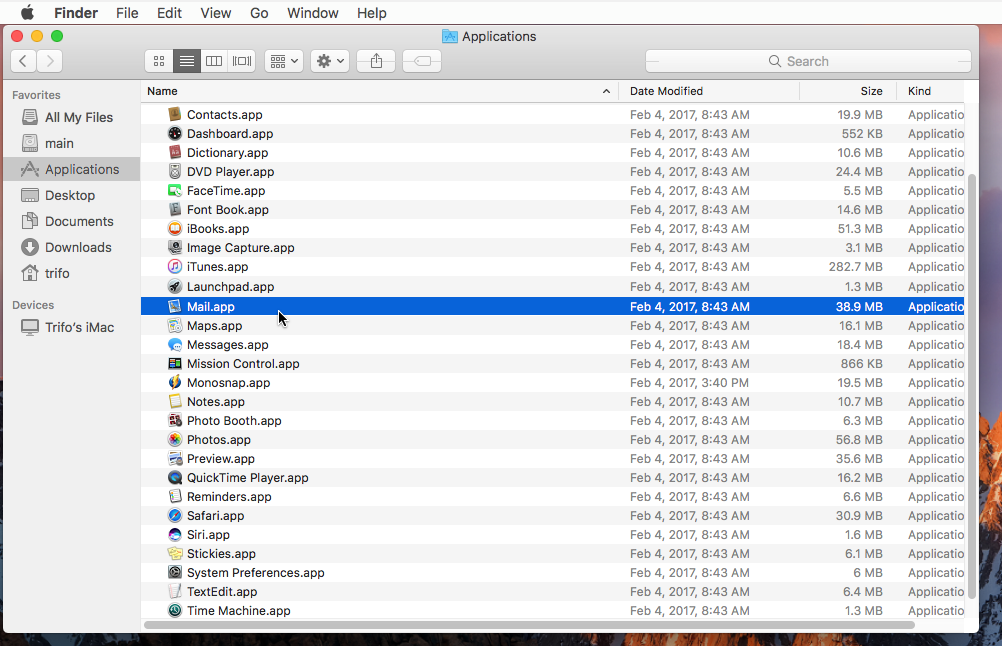Viewport: 1002px width, 646px height.
Task: Open the action gear menu
Action: tap(329, 61)
